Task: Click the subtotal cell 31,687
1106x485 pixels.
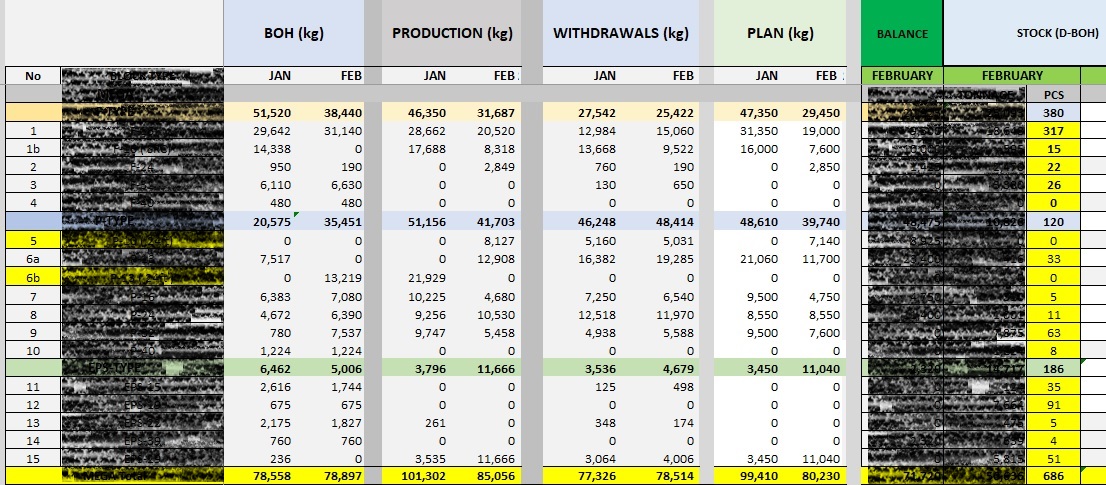Action: coord(496,112)
